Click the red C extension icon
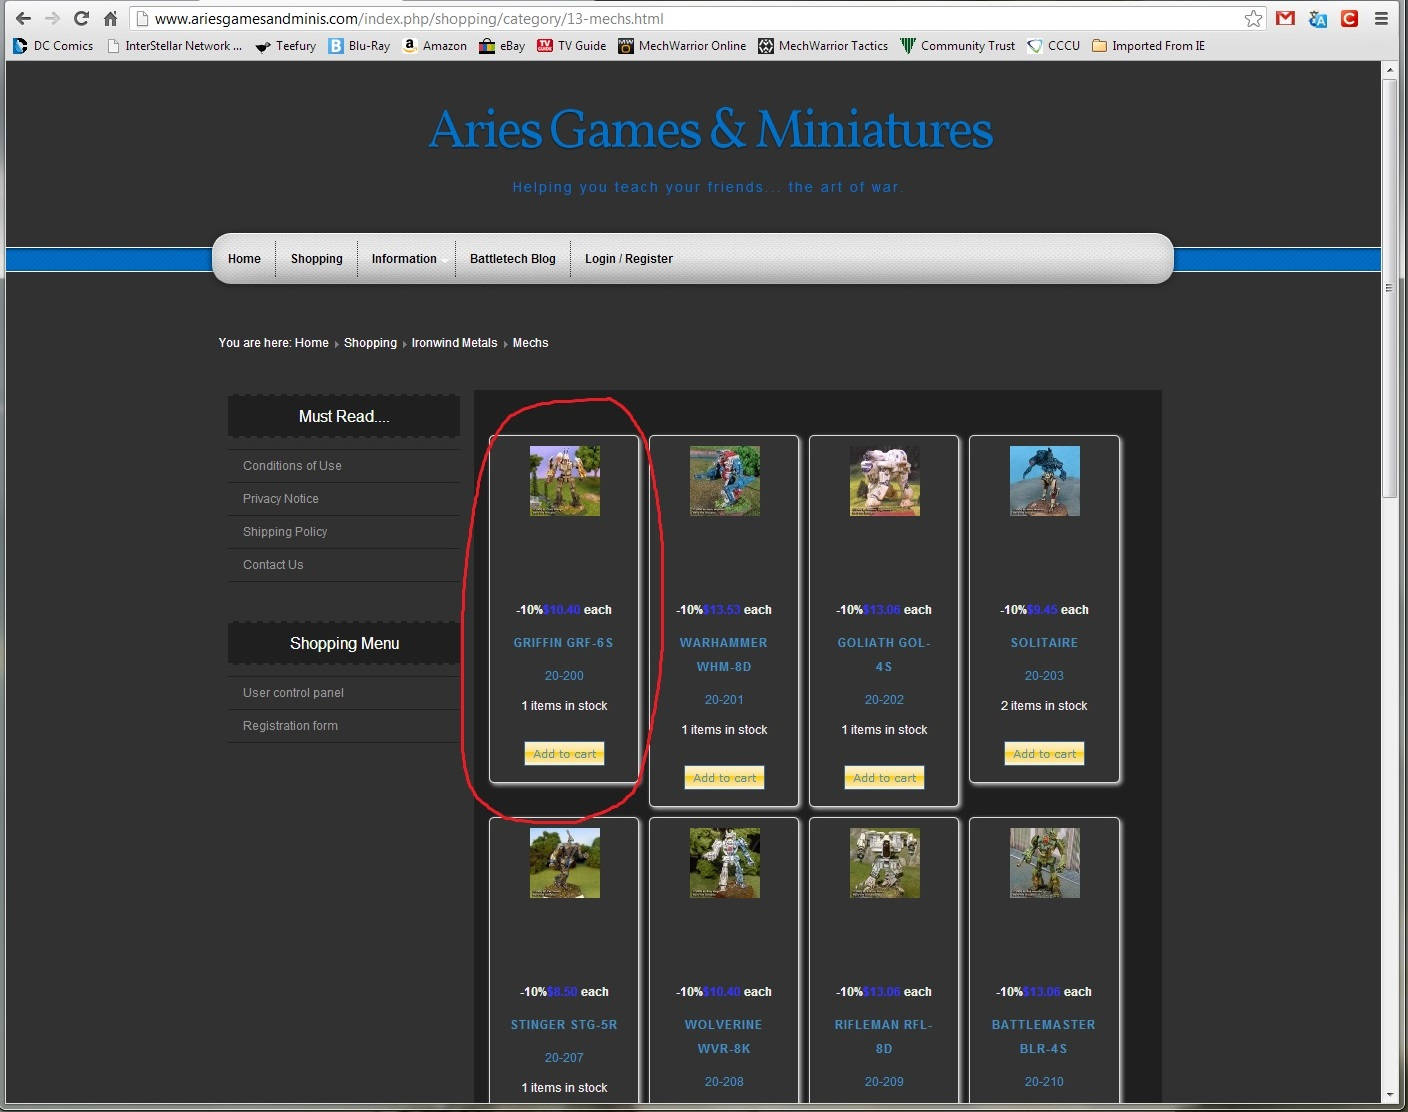1408x1112 pixels. point(1349,18)
